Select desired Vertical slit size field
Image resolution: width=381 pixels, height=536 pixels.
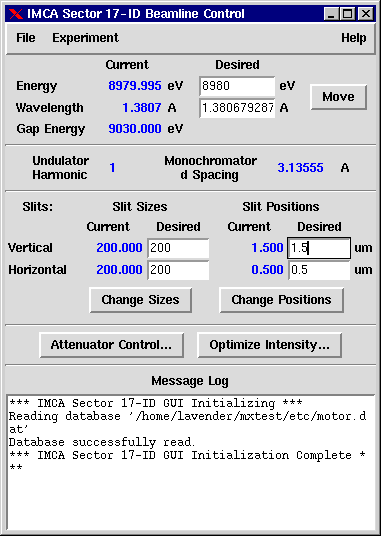(178, 248)
